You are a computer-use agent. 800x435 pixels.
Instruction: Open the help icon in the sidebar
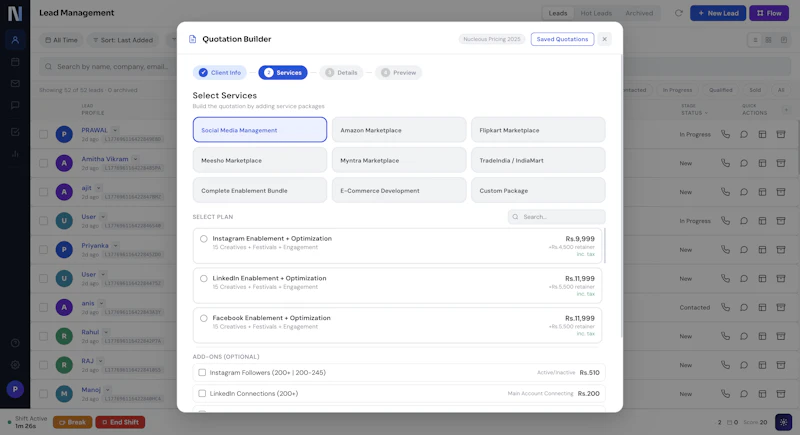click(x=15, y=343)
